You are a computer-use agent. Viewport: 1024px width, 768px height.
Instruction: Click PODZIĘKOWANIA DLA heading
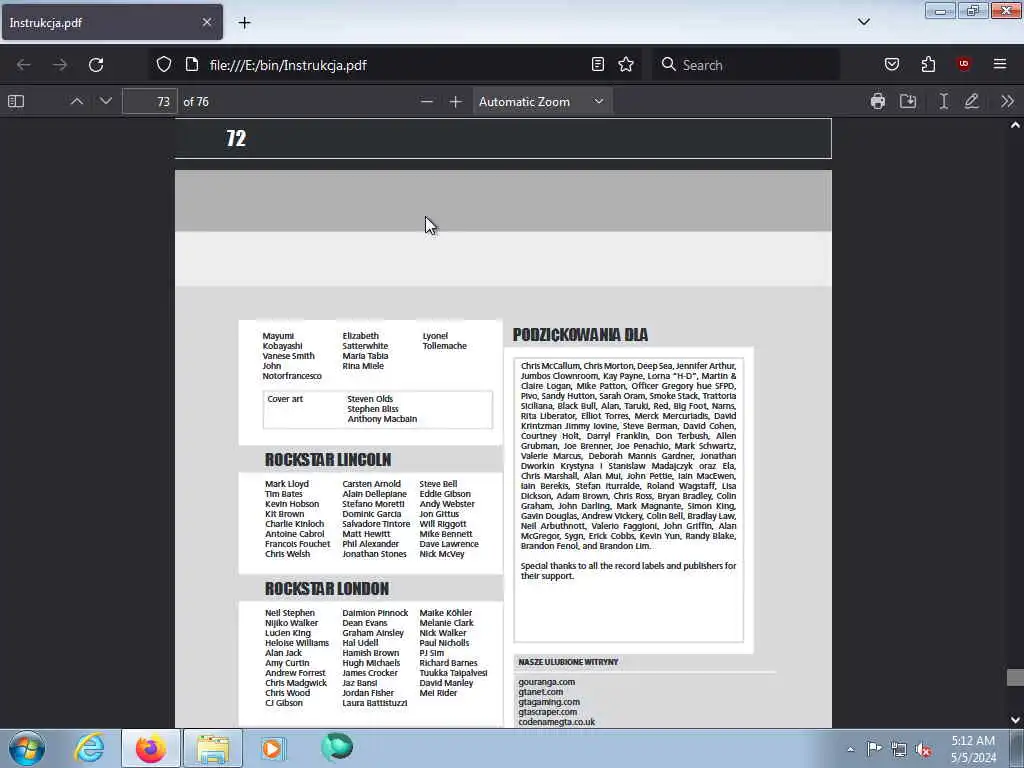(580, 335)
